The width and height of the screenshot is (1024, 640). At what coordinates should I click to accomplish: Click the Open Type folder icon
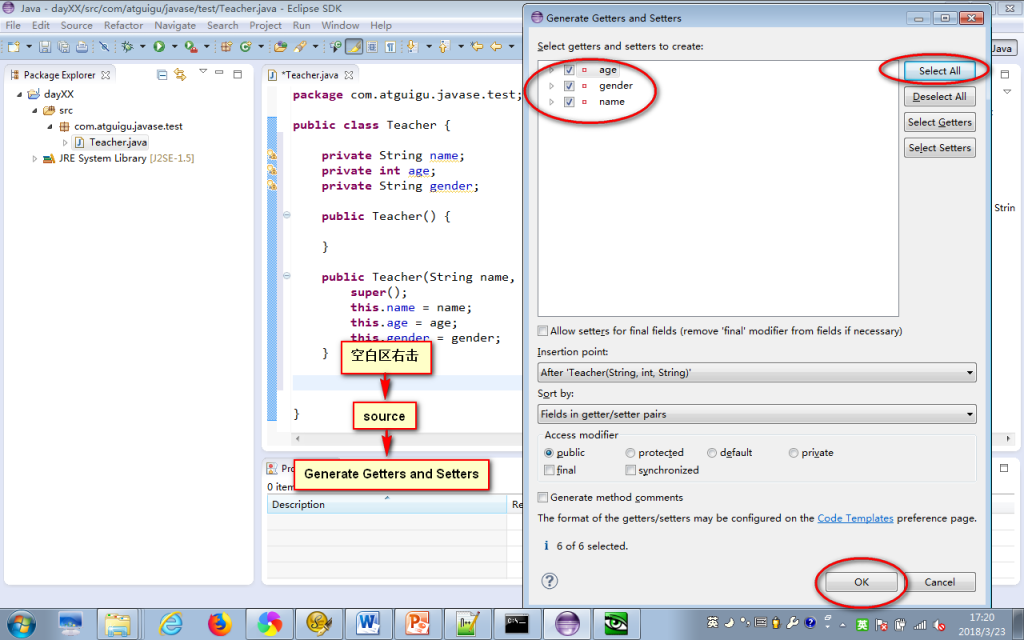(280, 46)
